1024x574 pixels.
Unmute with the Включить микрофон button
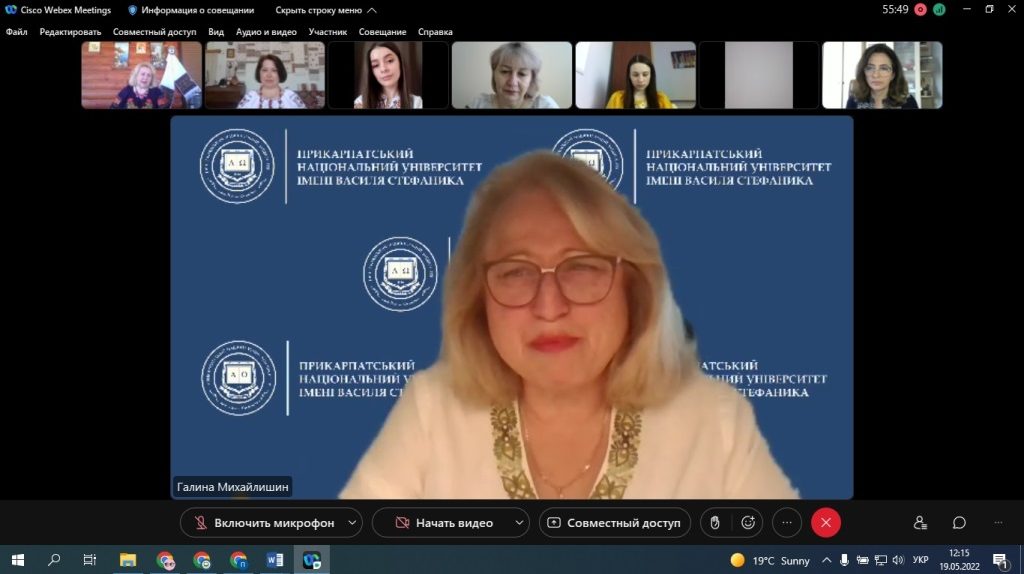pyautogui.click(x=263, y=522)
